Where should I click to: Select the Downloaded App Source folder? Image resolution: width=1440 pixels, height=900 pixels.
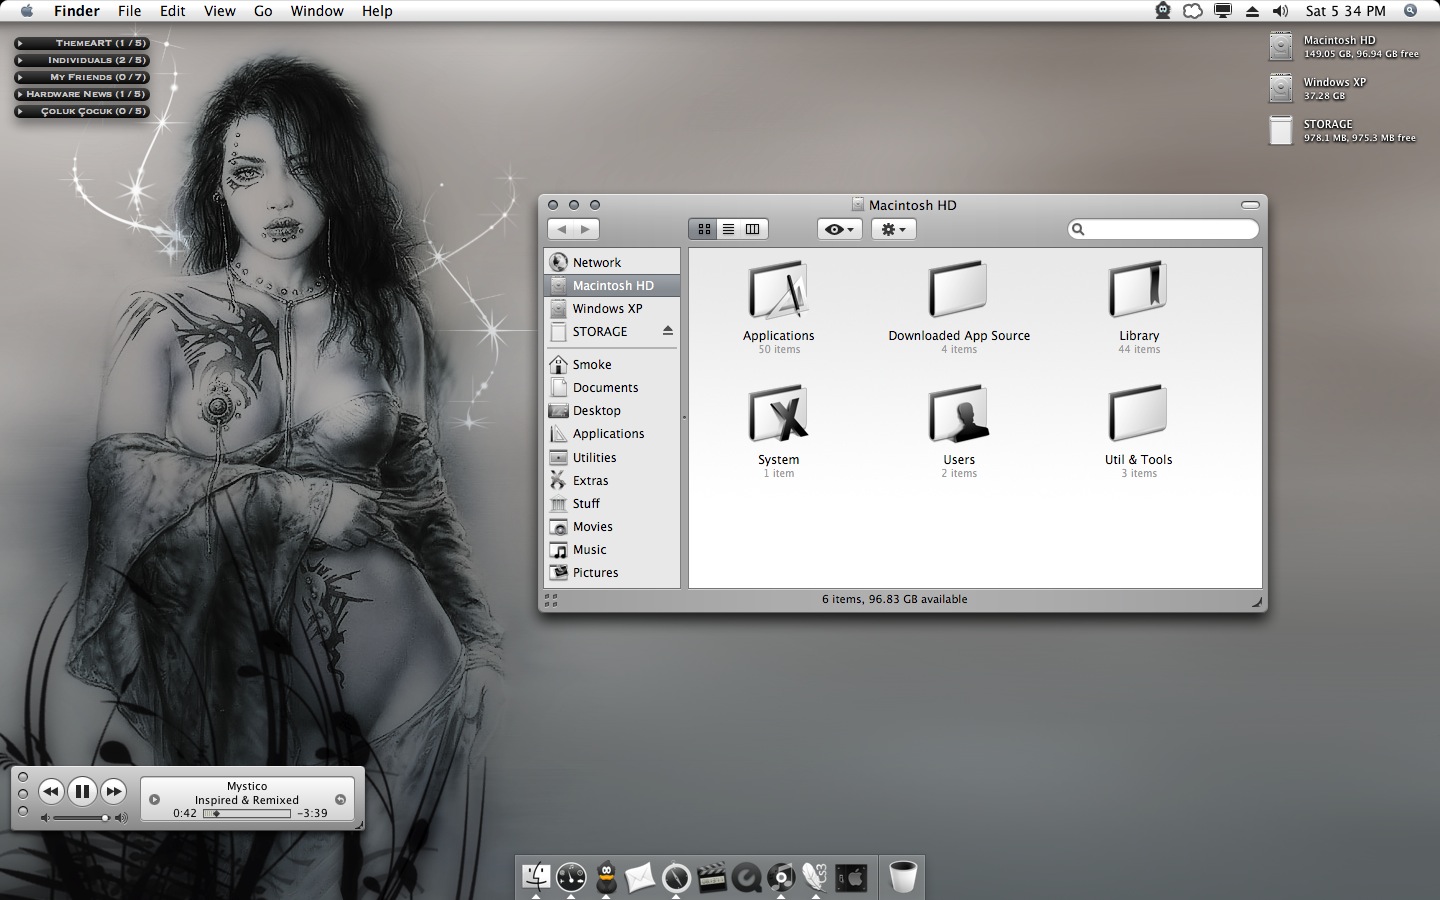pyautogui.click(x=958, y=291)
